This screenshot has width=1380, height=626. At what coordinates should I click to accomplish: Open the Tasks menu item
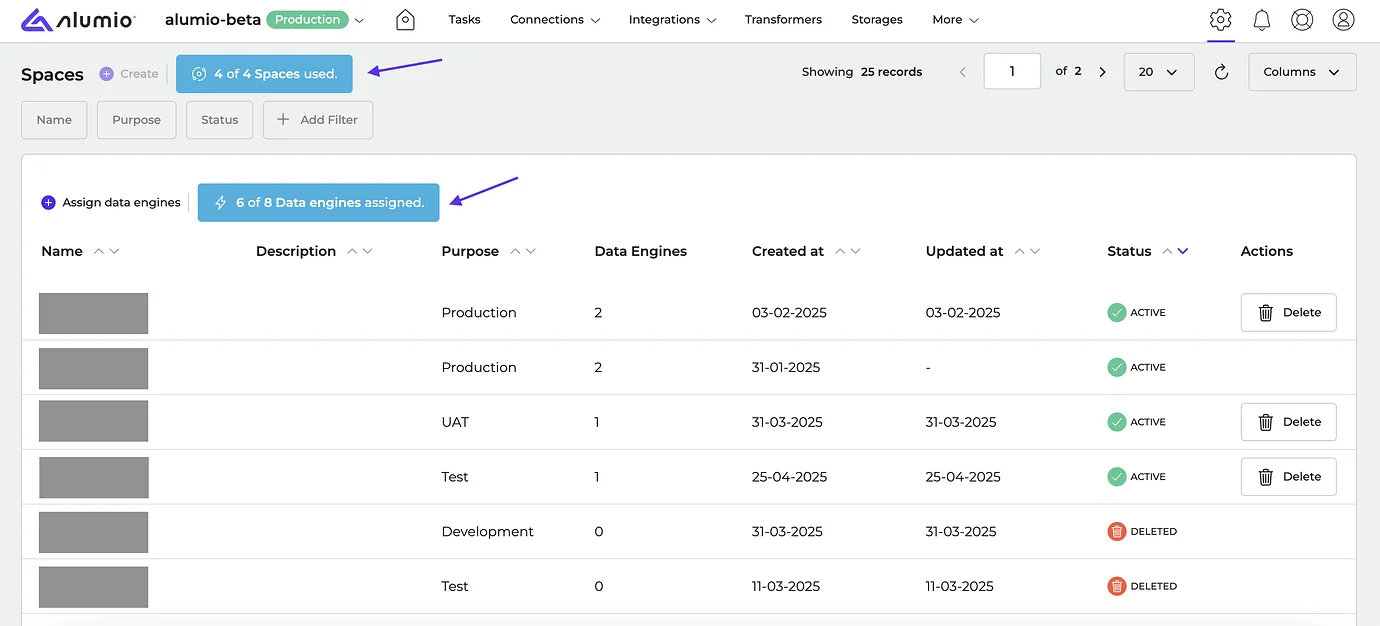(x=464, y=20)
